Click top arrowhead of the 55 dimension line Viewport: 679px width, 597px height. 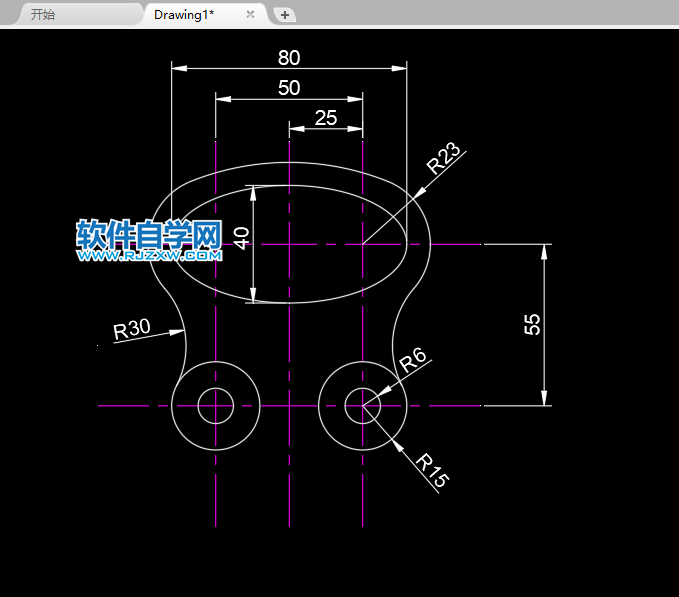[545, 252]
